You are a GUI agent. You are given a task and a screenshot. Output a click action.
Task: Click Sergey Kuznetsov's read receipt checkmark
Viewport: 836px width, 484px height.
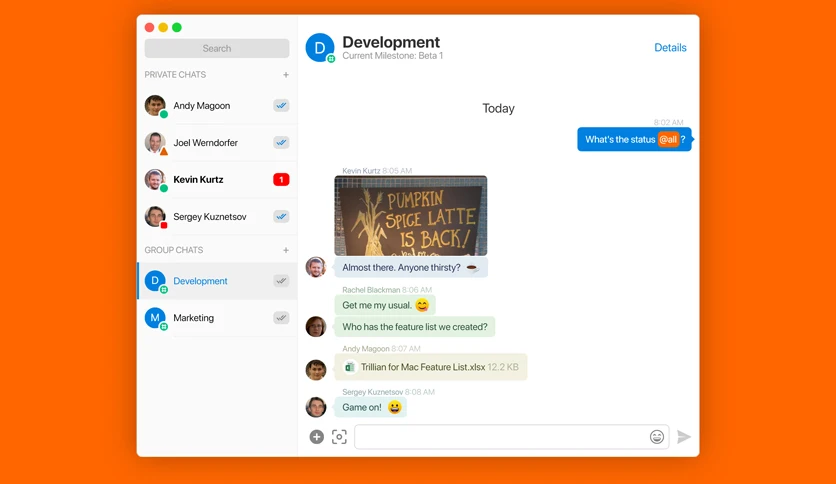[x=281, y=216]
